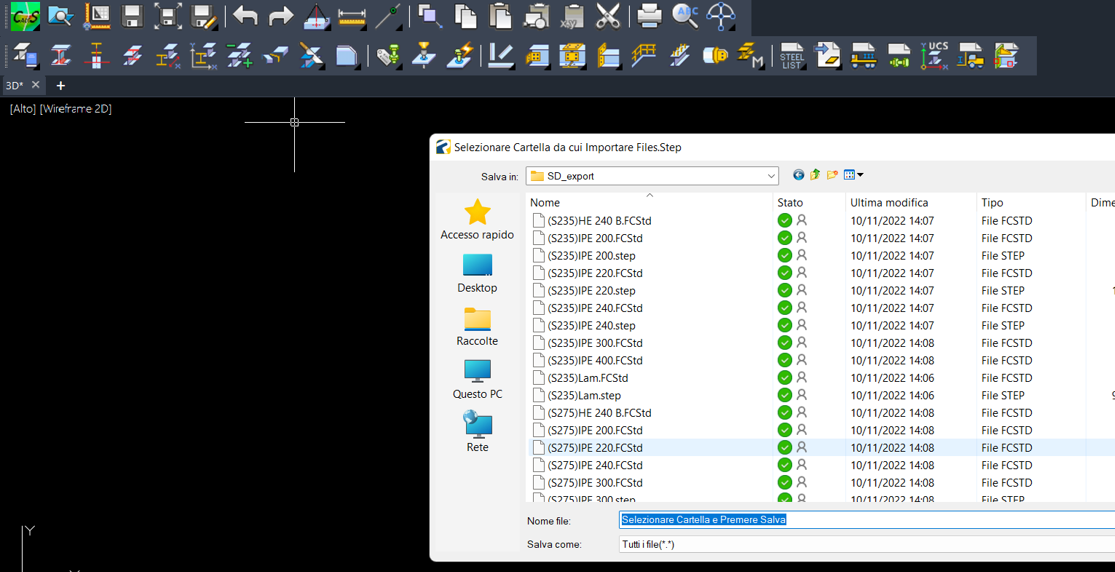
Task: Open the [Alto] view control label
Action: click(x=23, y=109)
